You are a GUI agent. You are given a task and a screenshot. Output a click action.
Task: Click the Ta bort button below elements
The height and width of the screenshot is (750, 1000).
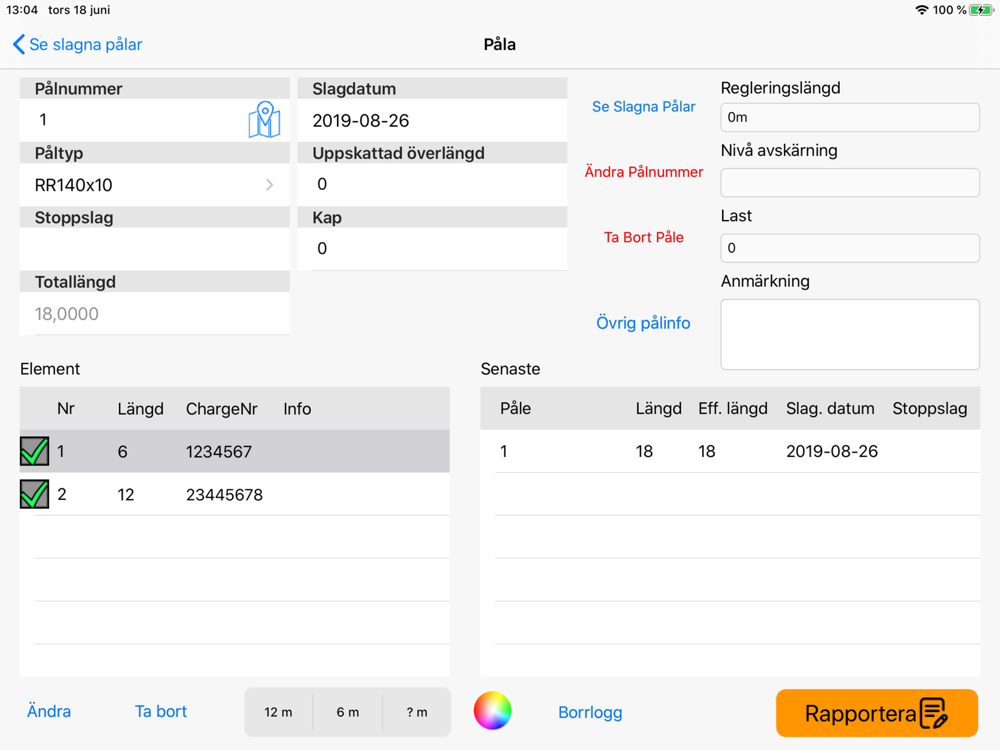161,711
